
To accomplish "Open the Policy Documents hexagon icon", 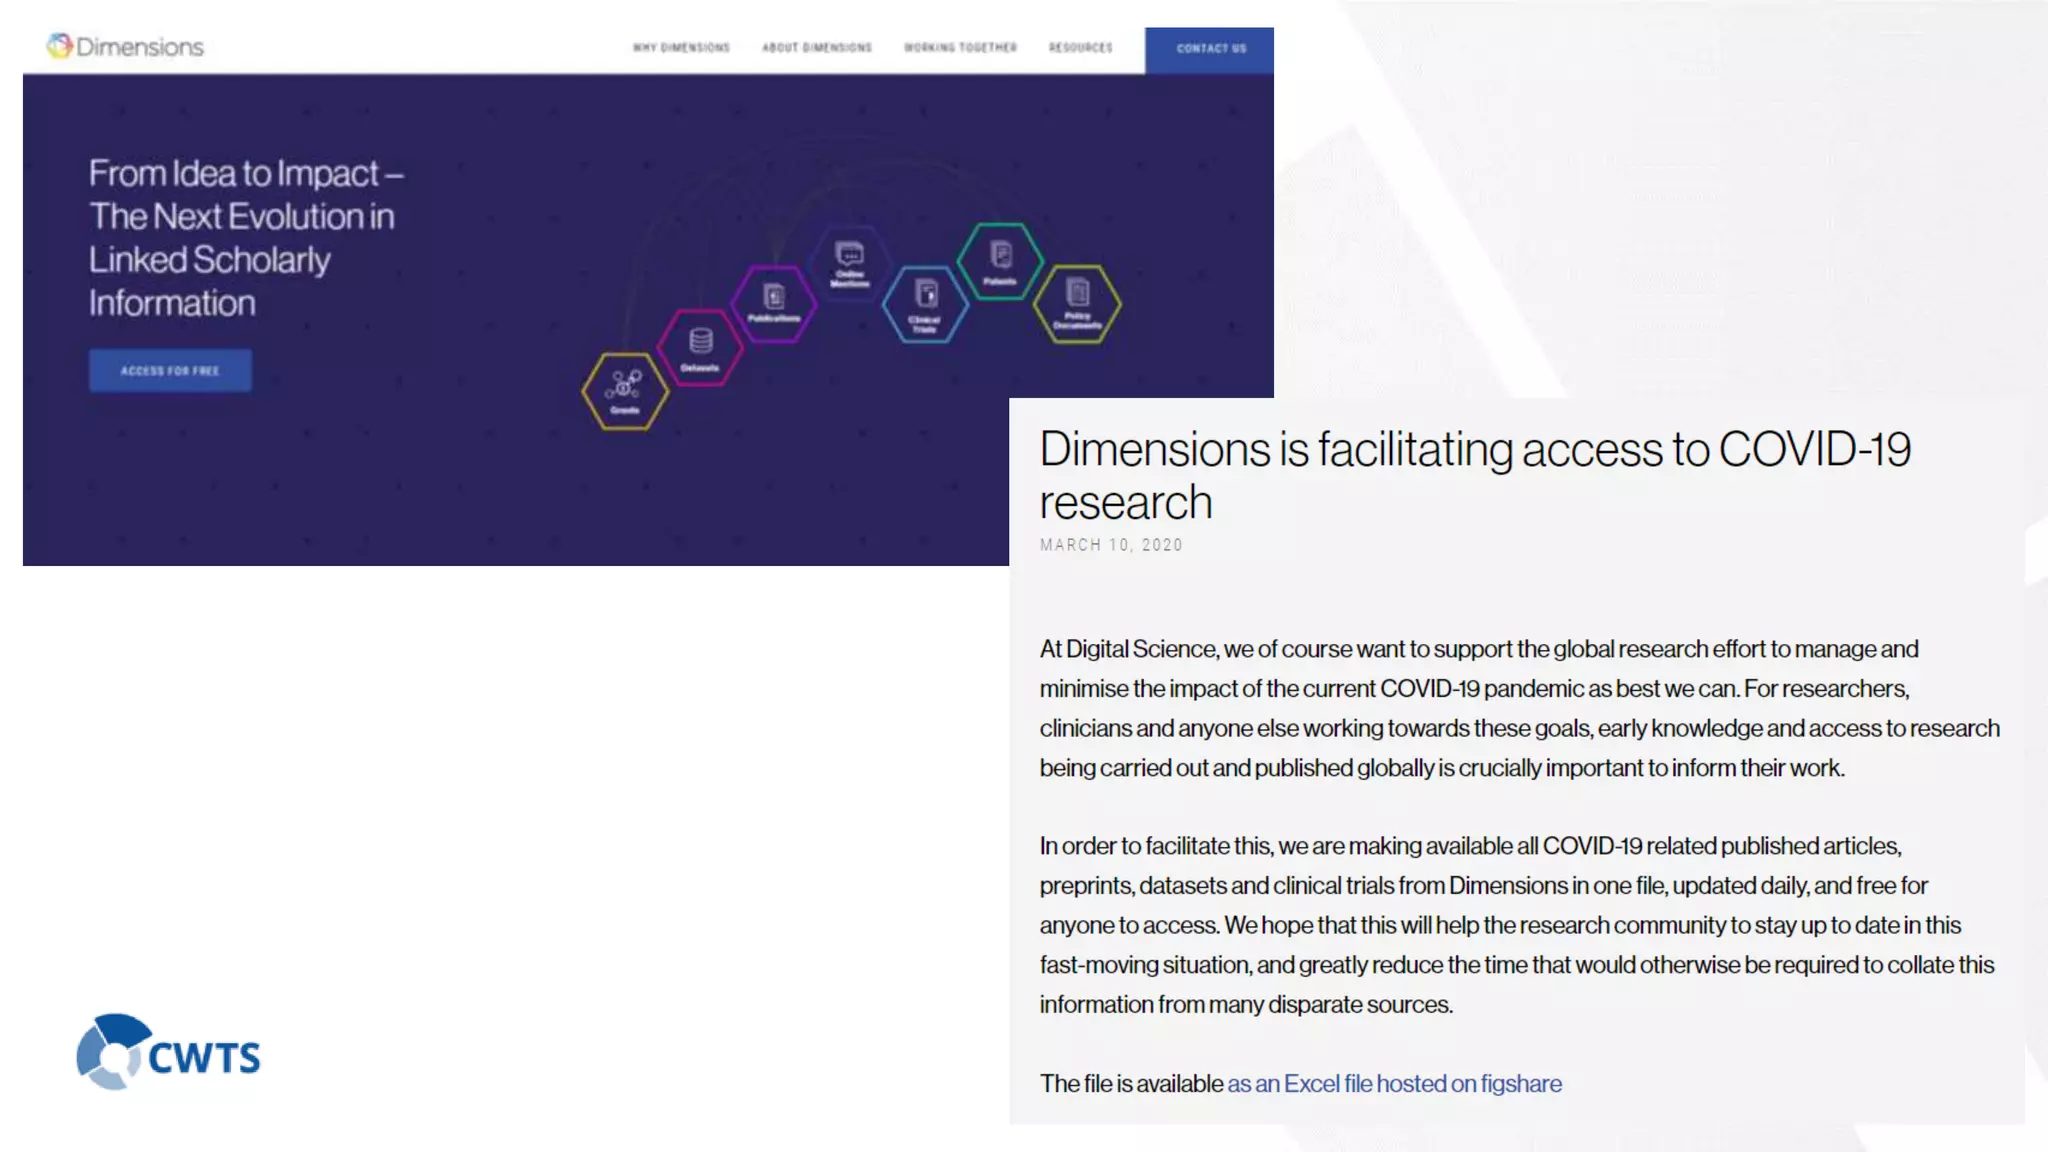I will (1077, 303).
